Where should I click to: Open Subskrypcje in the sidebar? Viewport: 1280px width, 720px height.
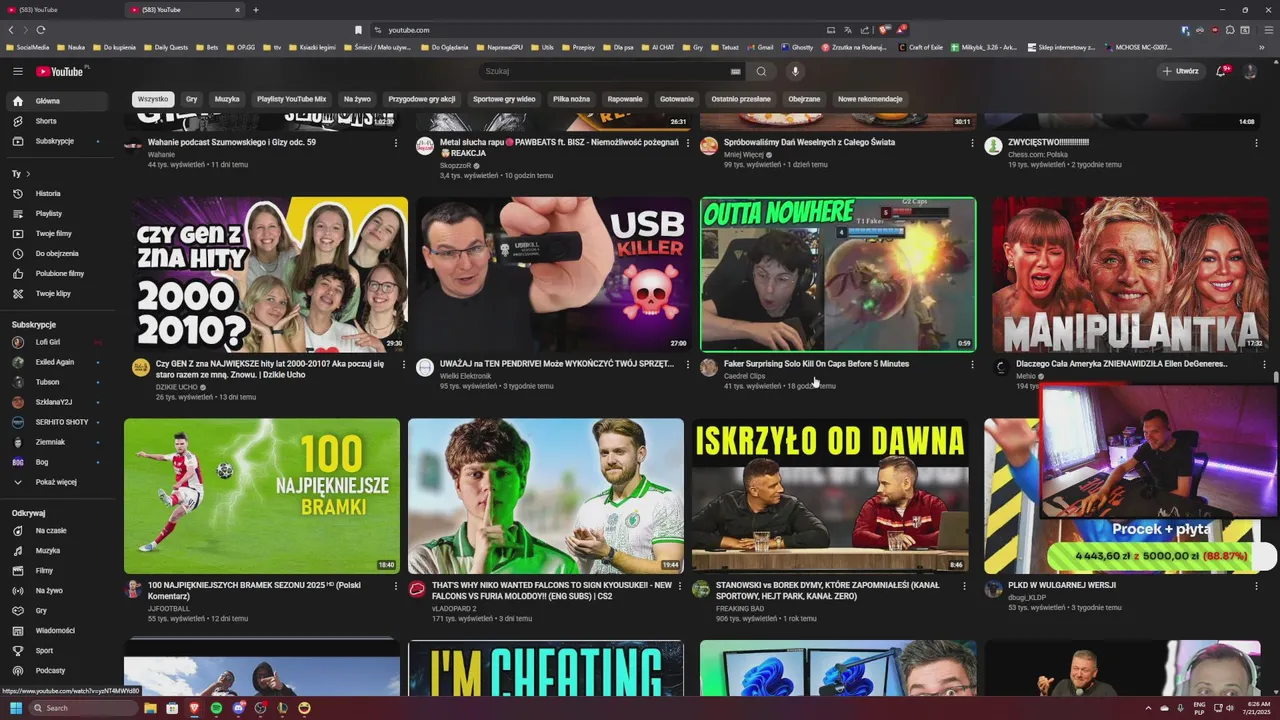[57, 141]
